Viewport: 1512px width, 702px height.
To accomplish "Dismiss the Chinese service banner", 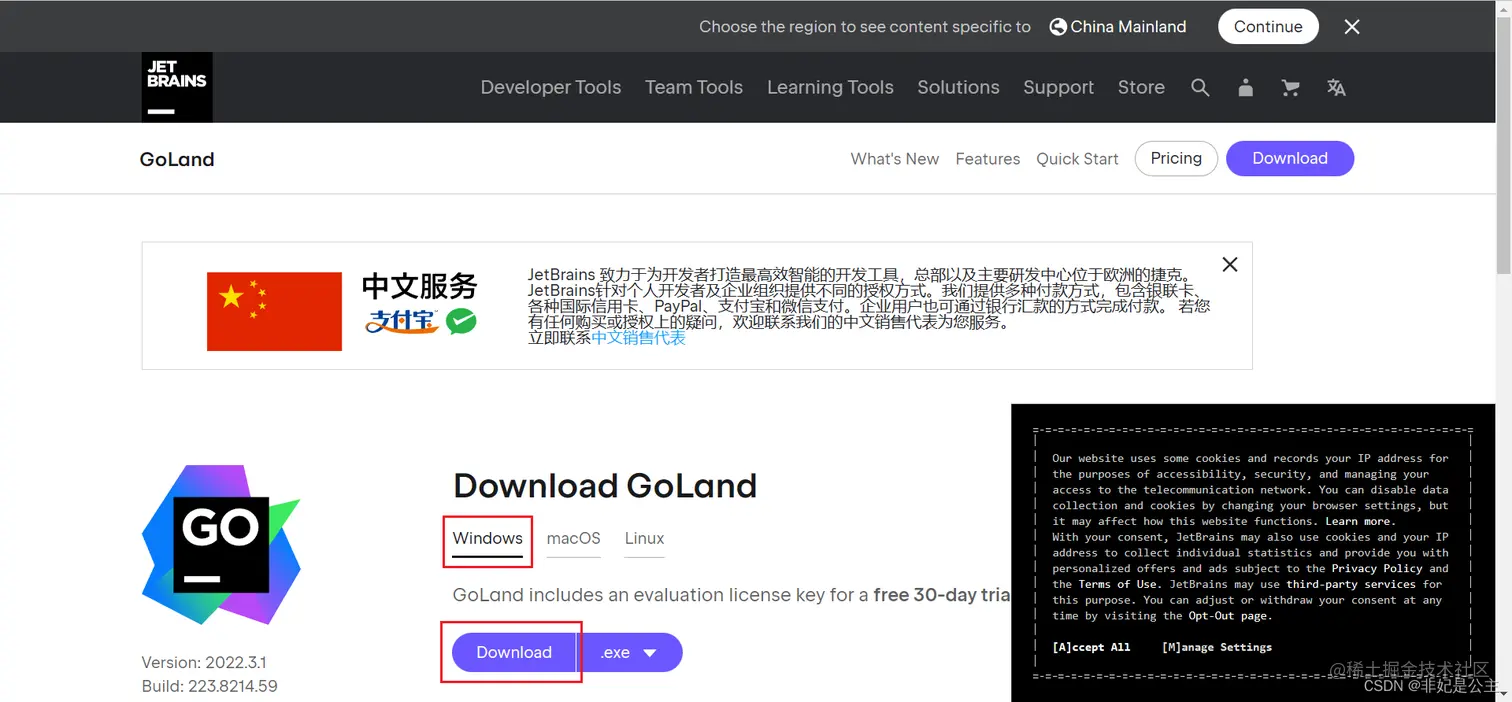I will coord(1229,264).
